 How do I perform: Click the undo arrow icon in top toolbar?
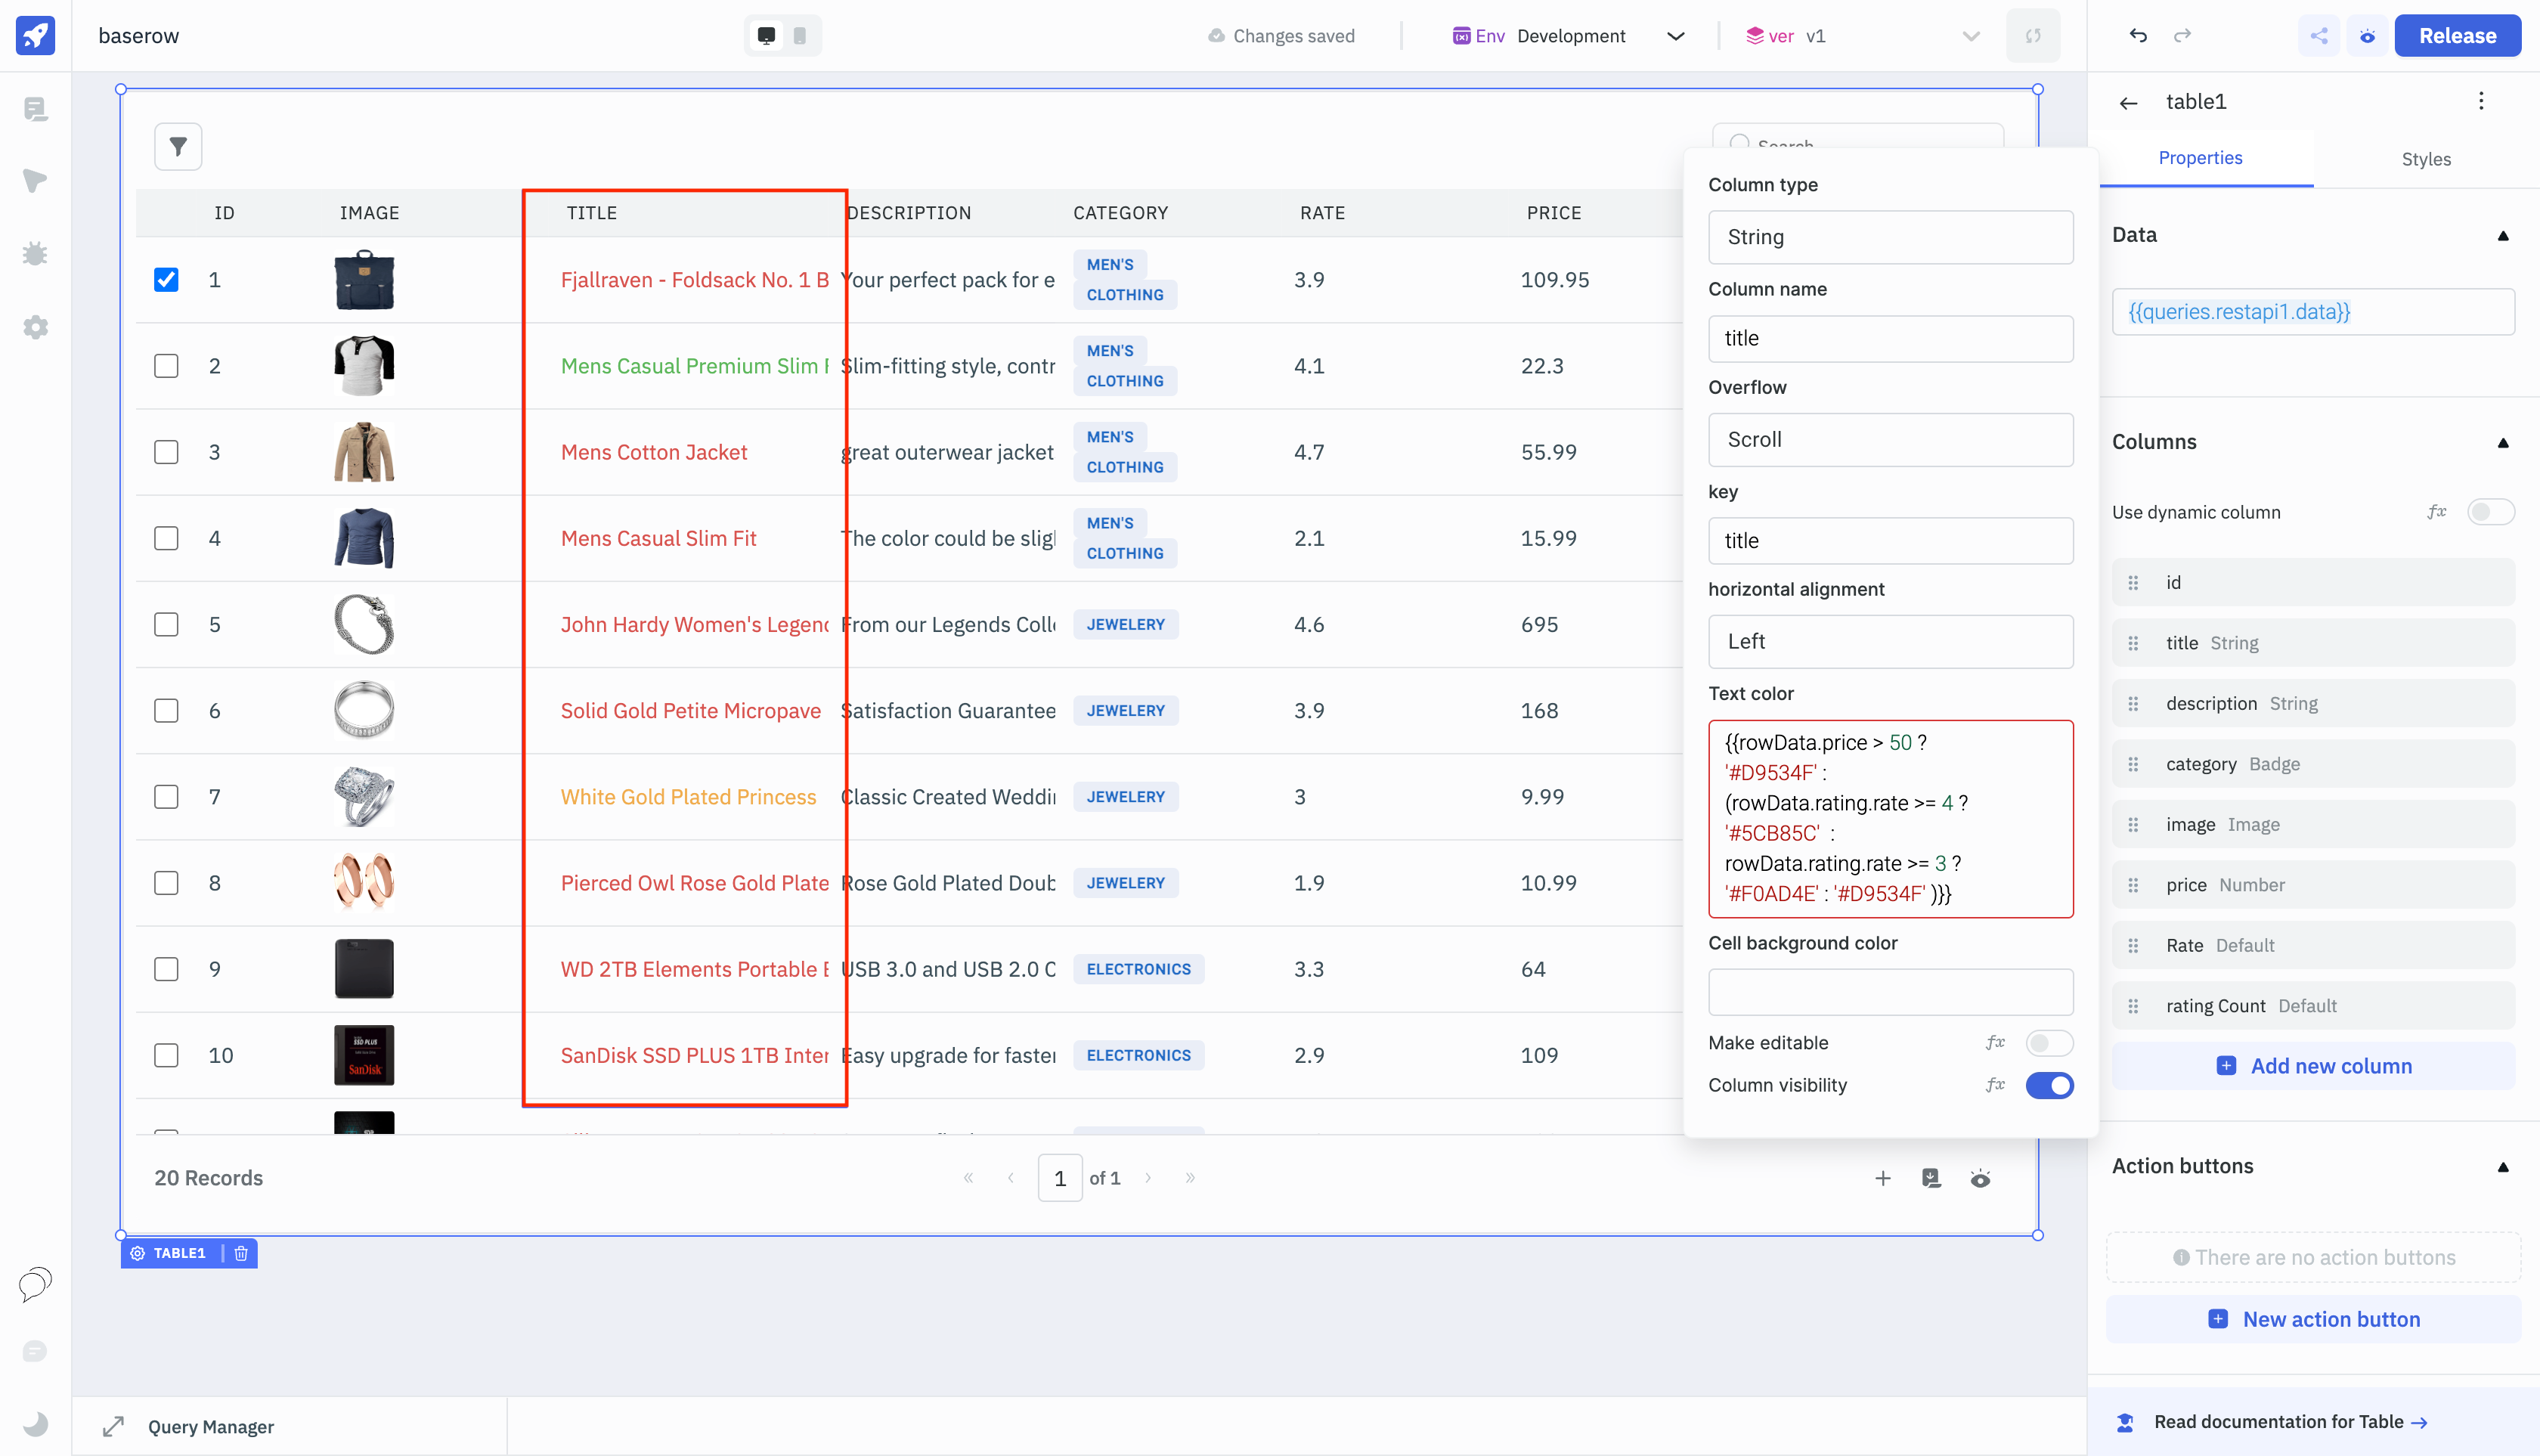(2137, 33)
